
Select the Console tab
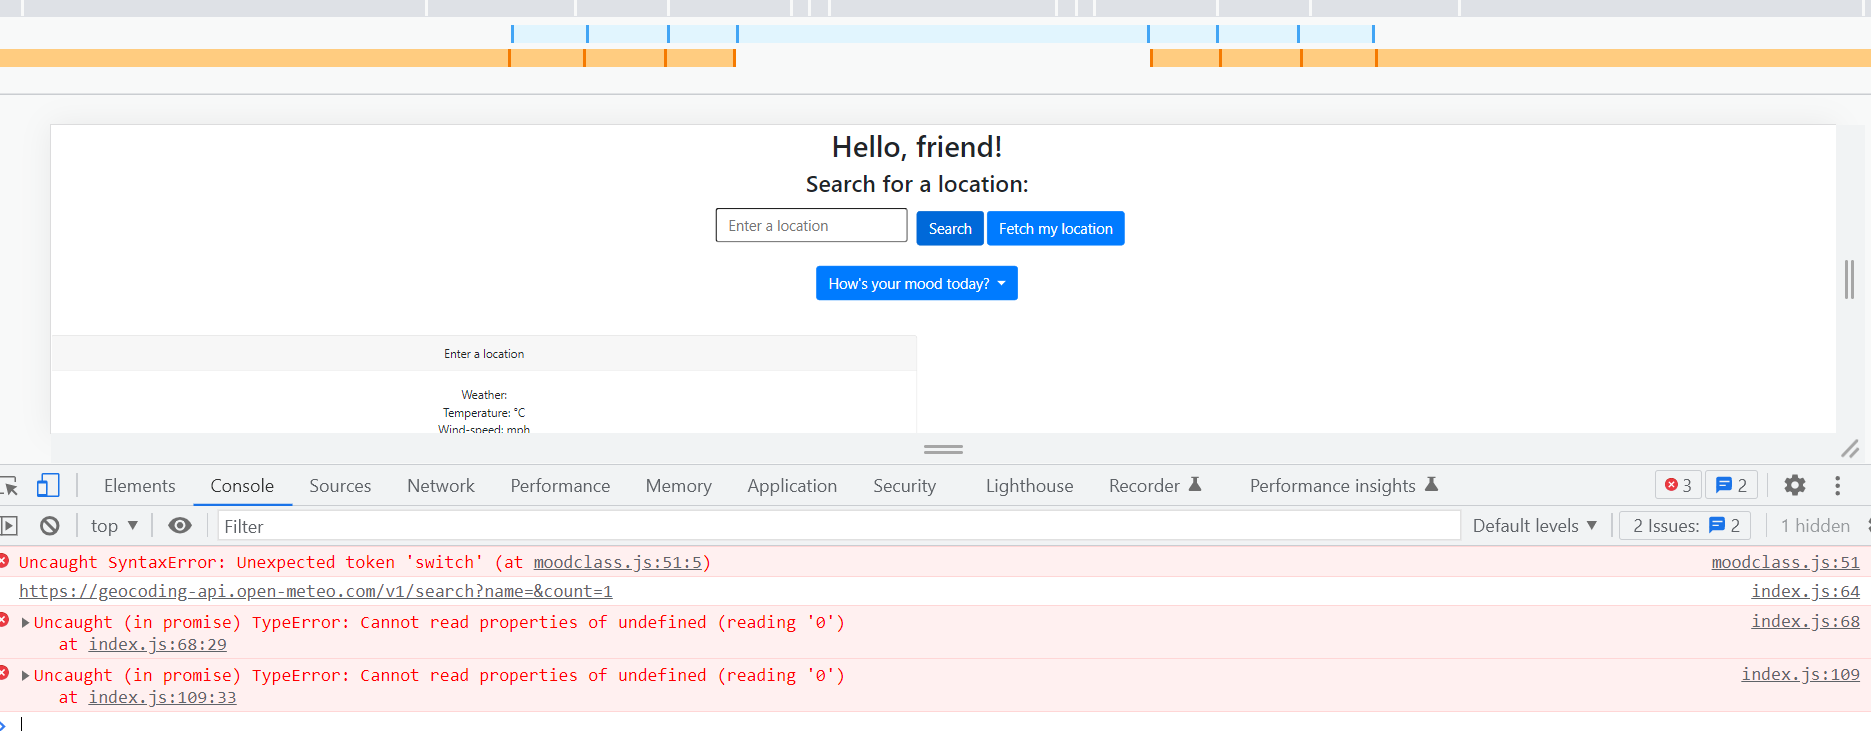(242, 486)
